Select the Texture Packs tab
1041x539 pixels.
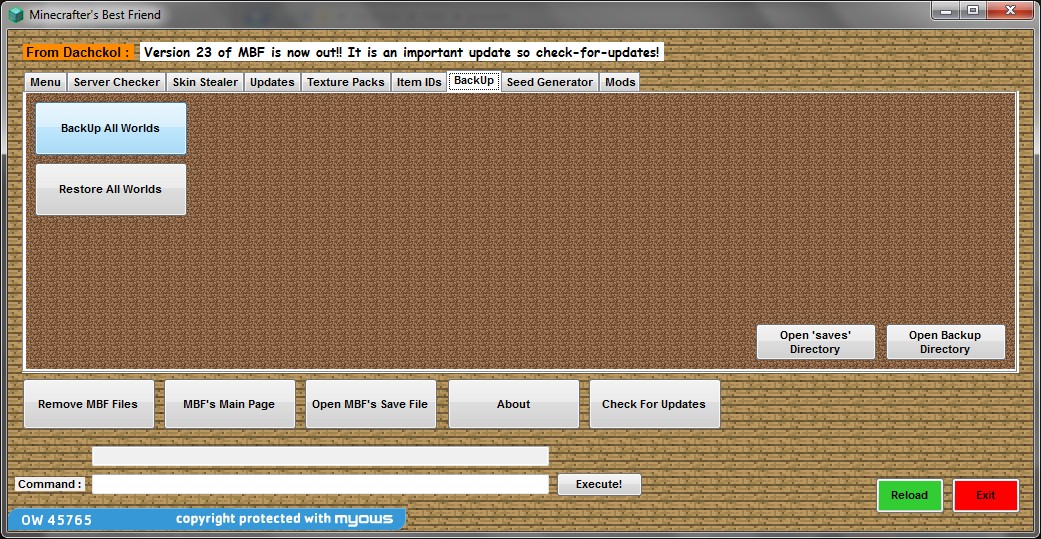click(345, 82)
